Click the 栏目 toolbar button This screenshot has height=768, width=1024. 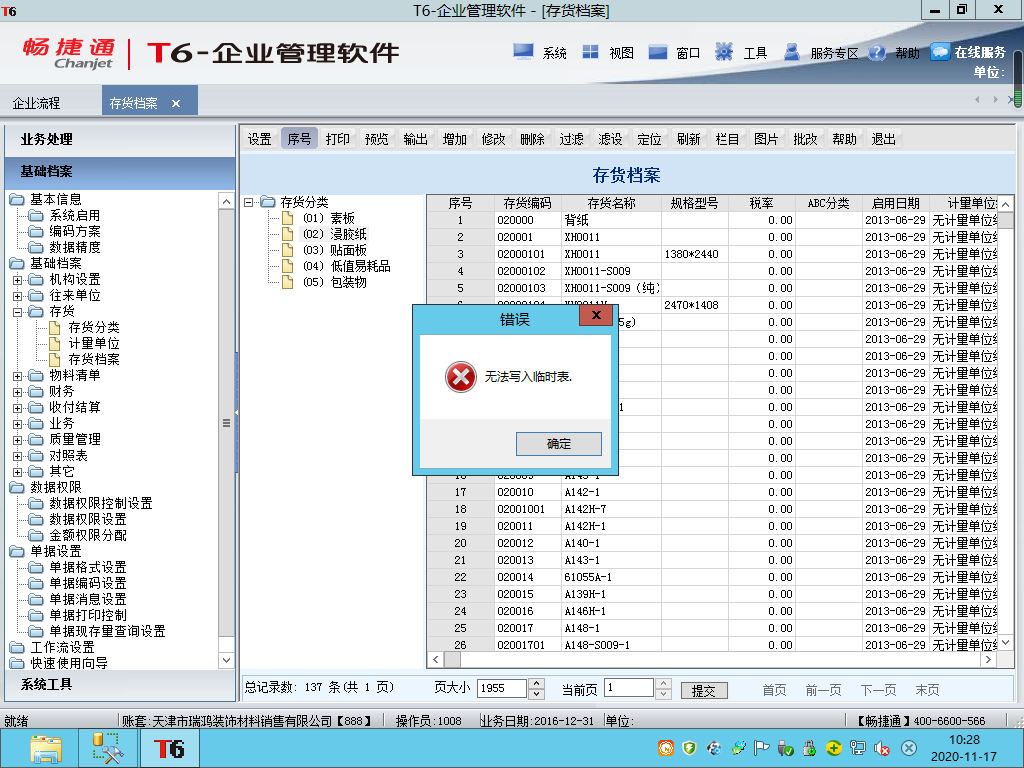[728, 139]
